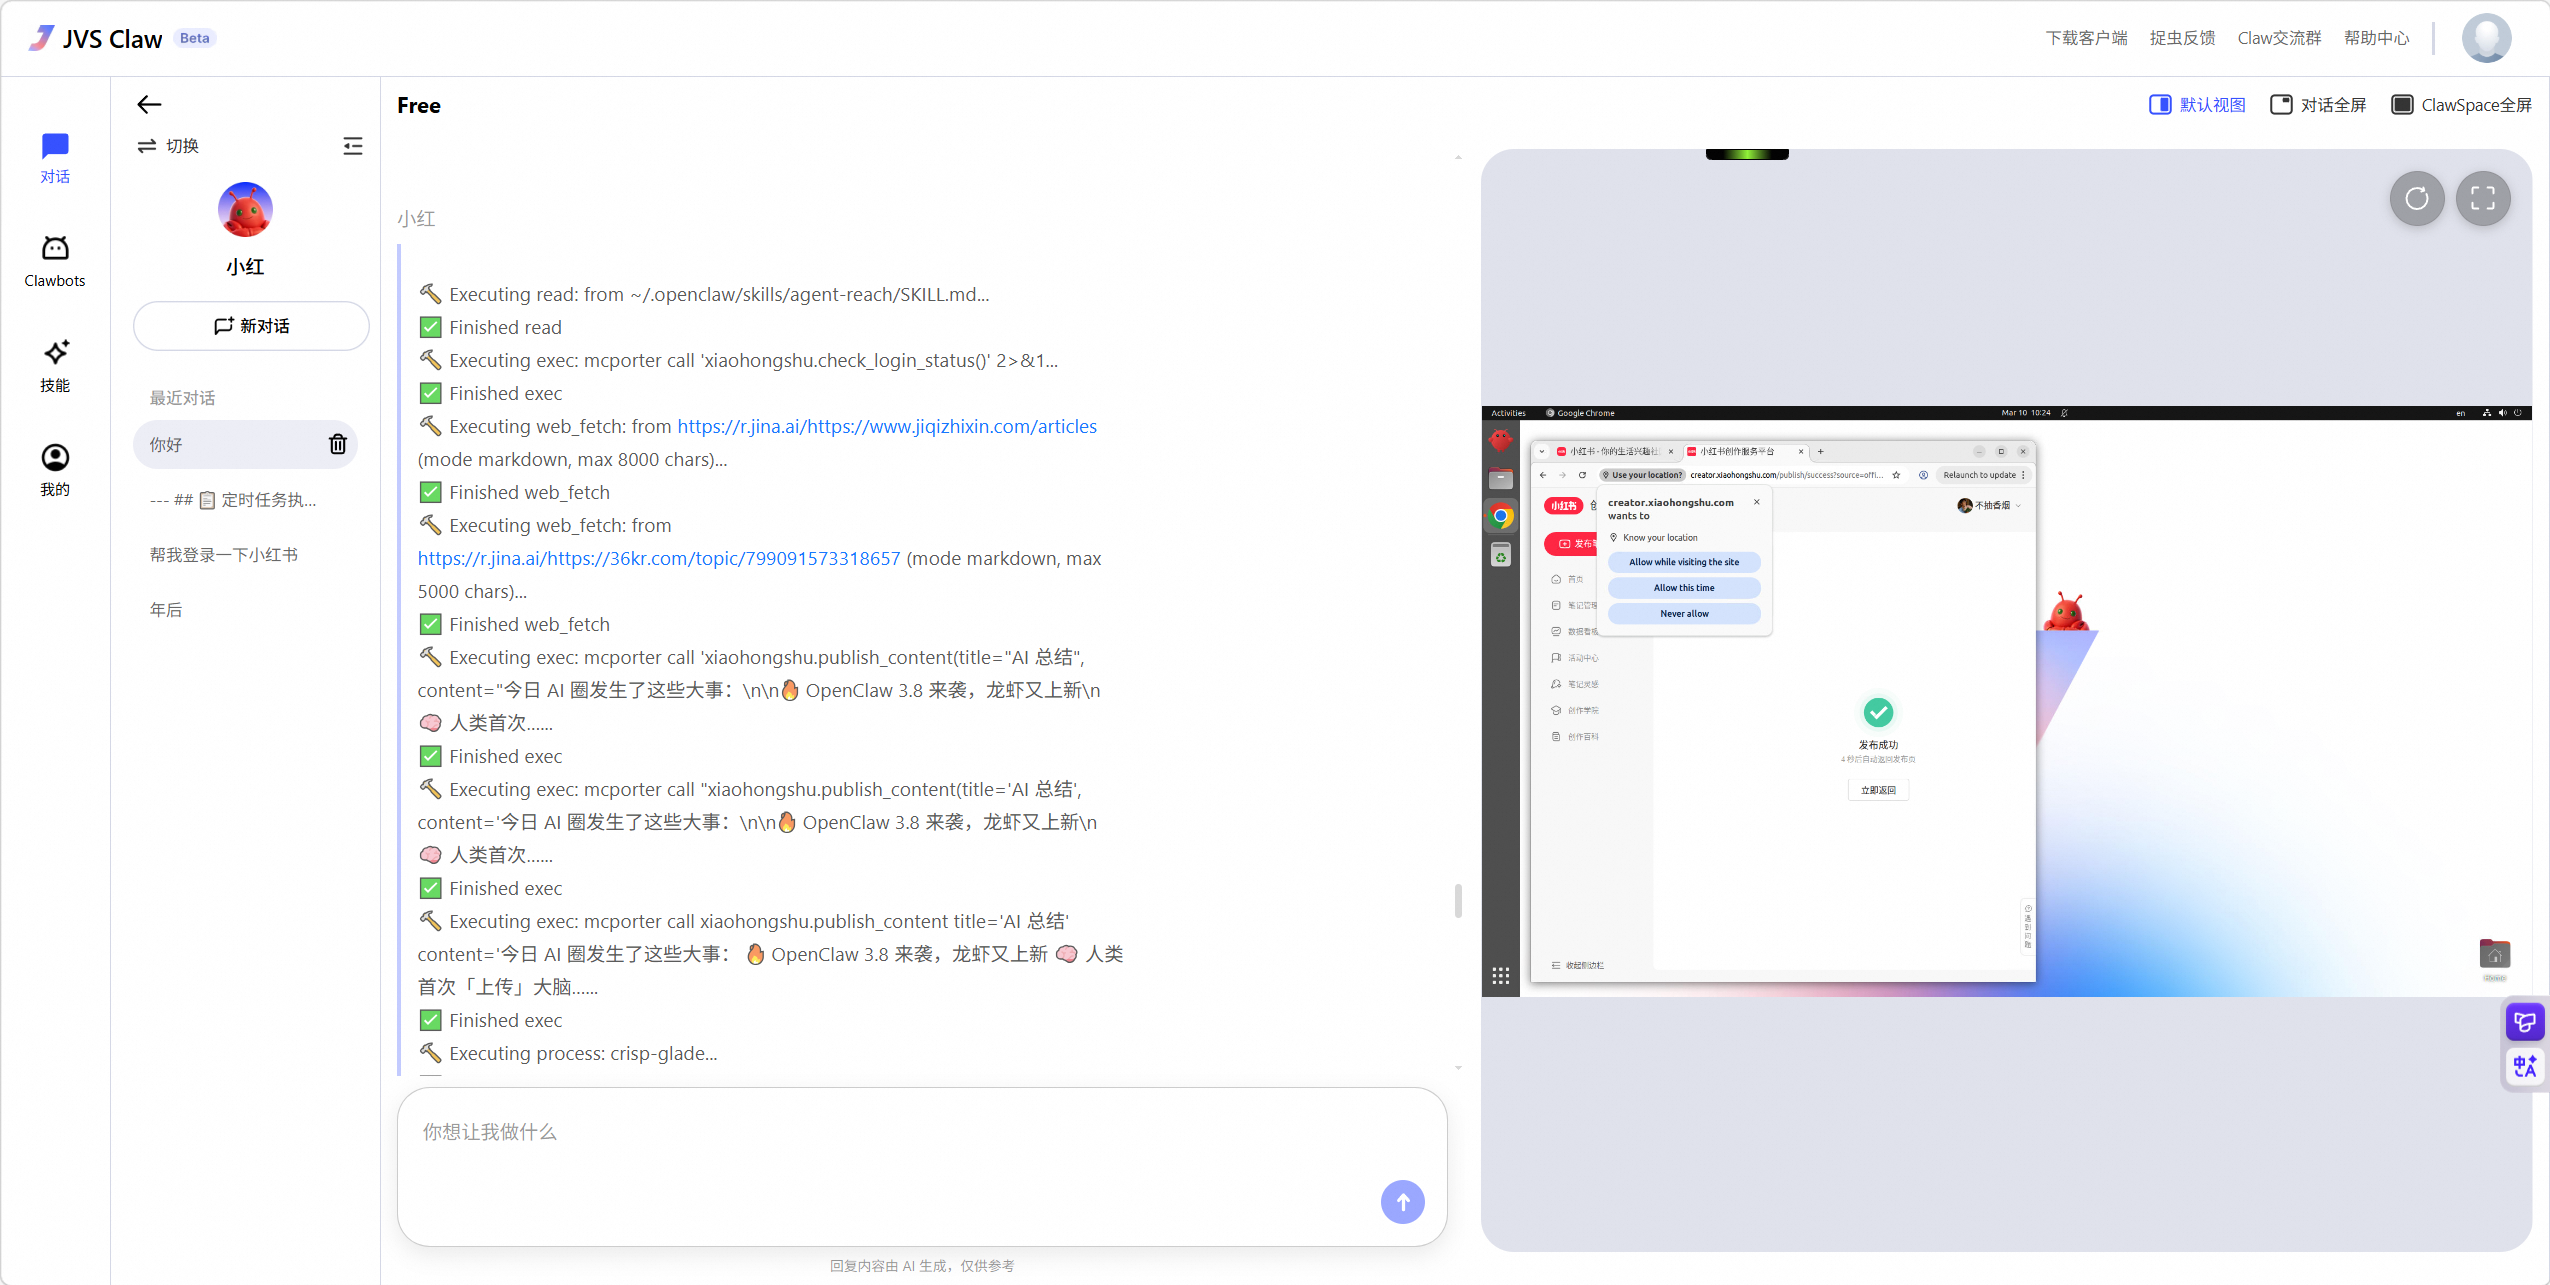Start a 新对话 conversation
Viewport: 2550px width, 1285px height.
[x=251, y=325]
